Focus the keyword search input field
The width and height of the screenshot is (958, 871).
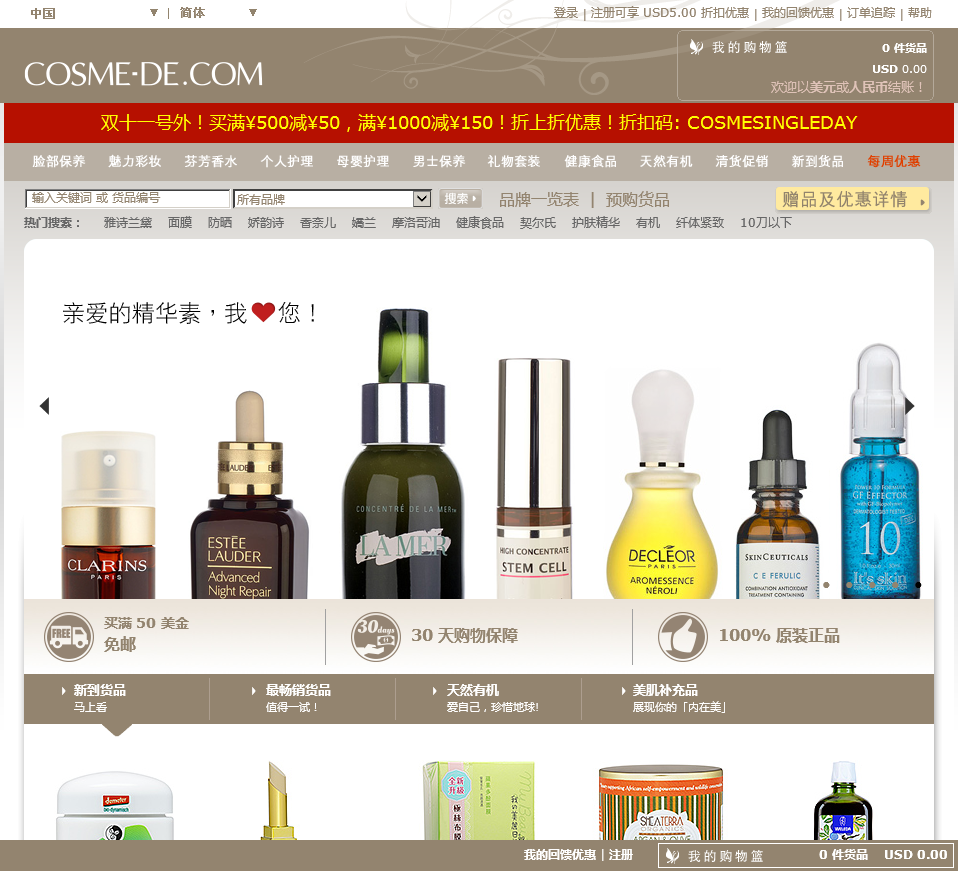(x=127, y=198)
